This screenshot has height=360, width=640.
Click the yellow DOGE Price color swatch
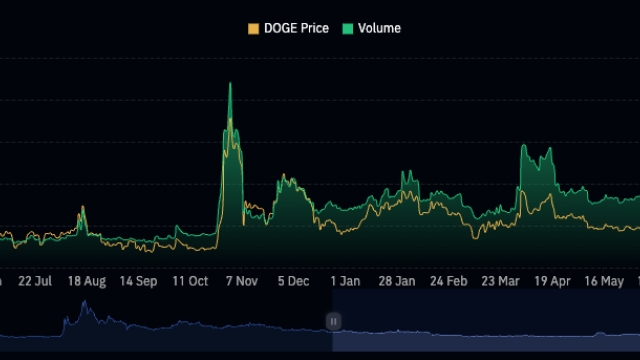click(x=253, y=29)
